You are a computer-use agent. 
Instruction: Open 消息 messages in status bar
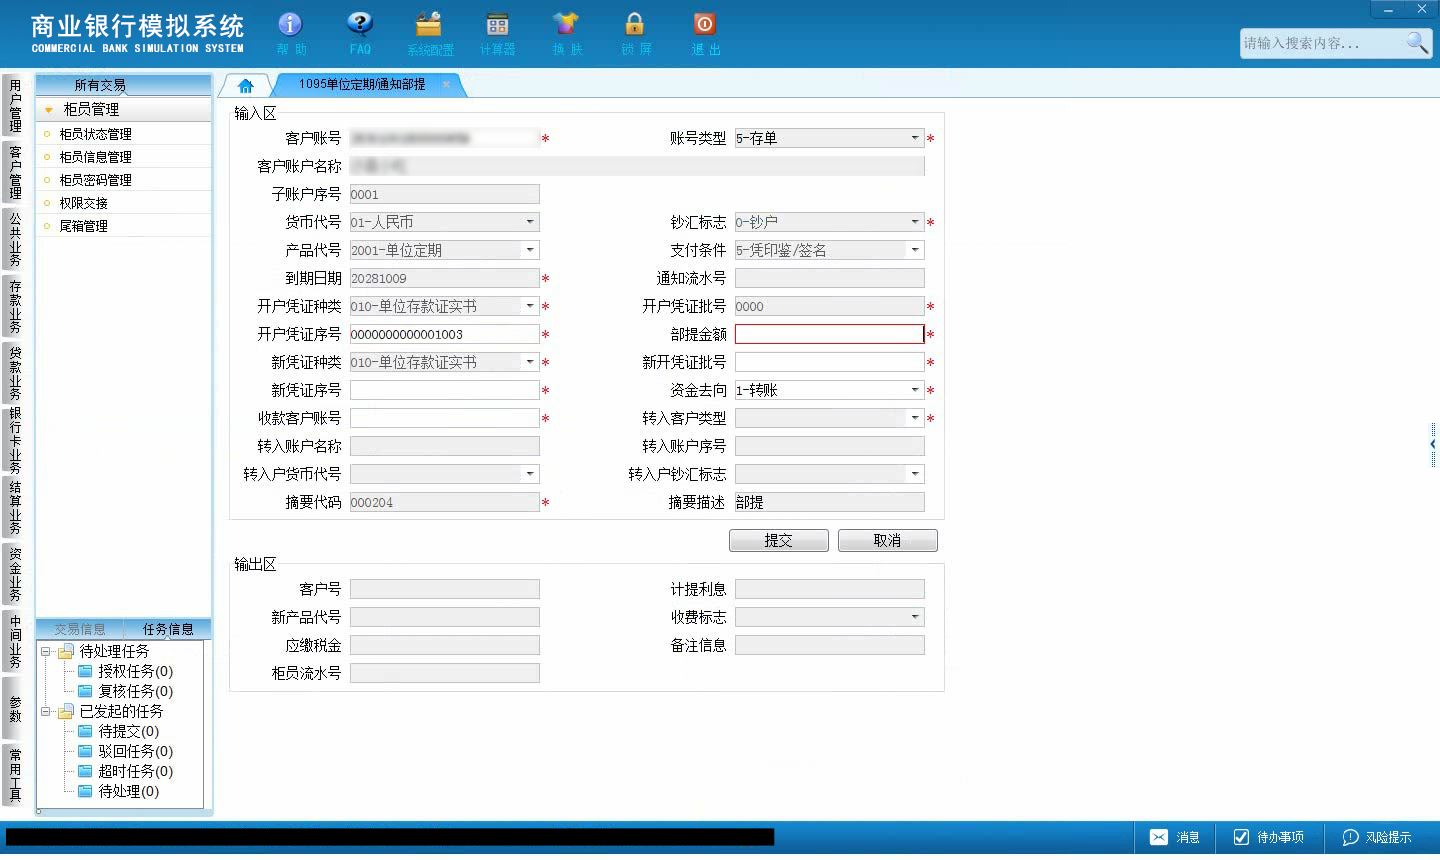1175,837
